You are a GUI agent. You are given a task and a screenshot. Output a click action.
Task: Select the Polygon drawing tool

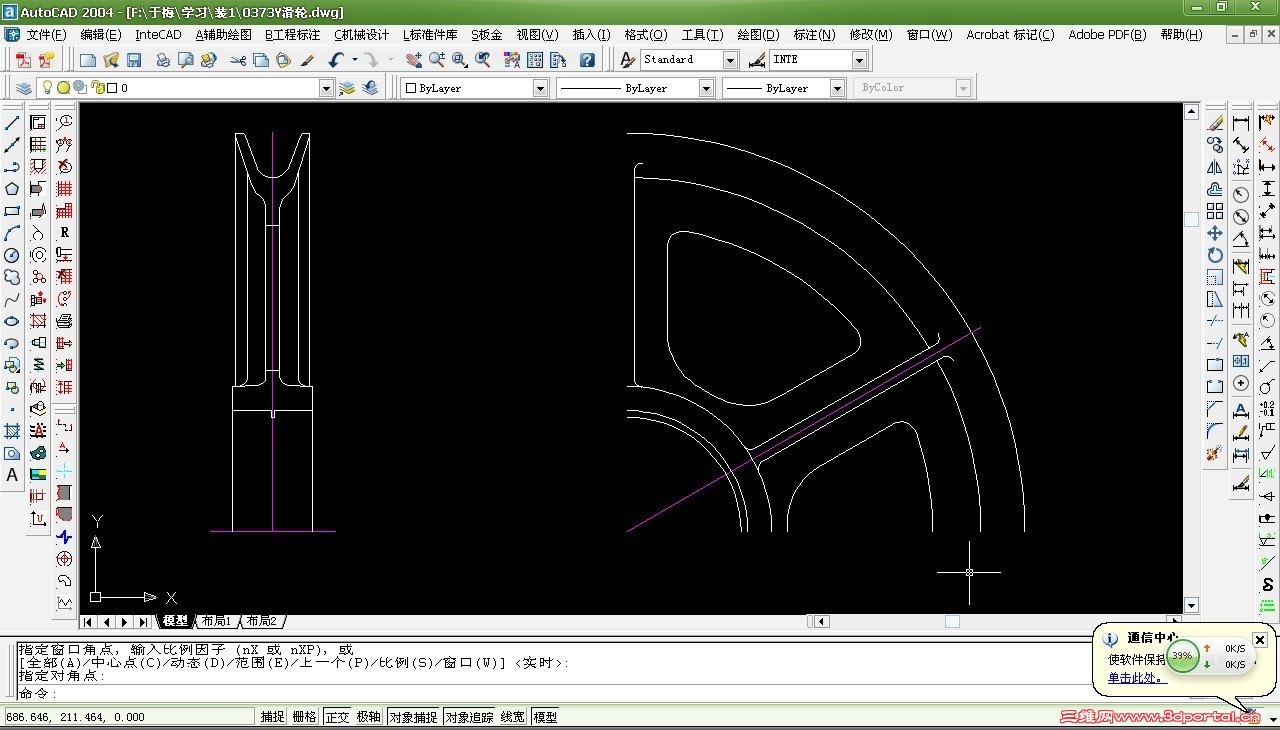pos(12,189)
